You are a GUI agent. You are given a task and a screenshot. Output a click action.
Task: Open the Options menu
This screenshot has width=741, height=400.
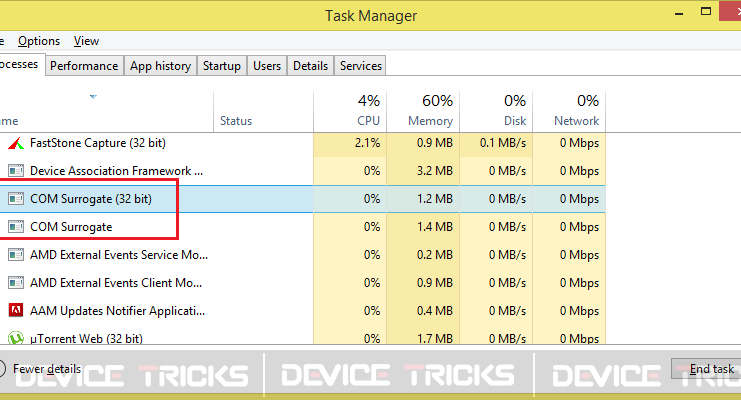[39, 41]
